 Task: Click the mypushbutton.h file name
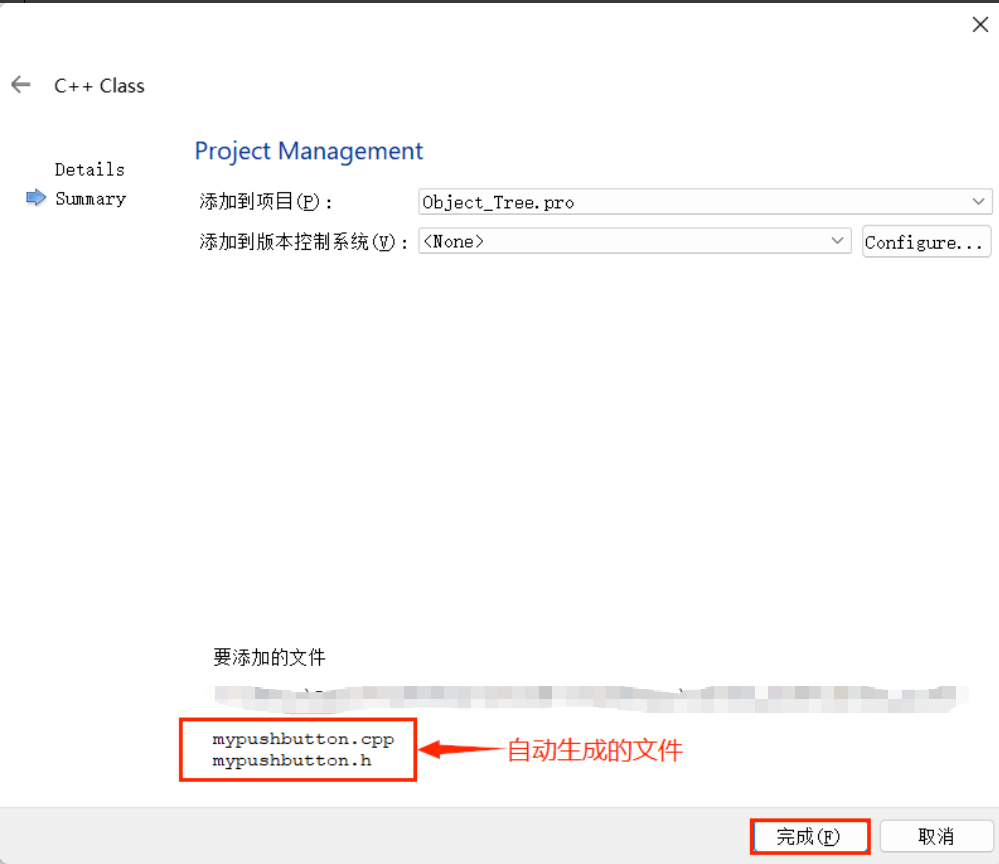coord(292,761)
